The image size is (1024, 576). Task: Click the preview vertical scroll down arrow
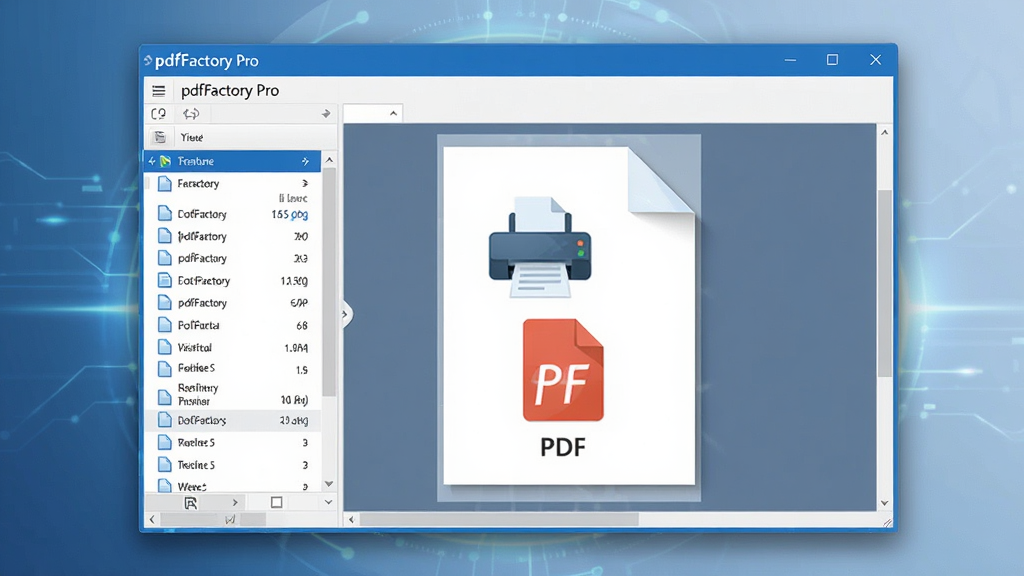885,503
